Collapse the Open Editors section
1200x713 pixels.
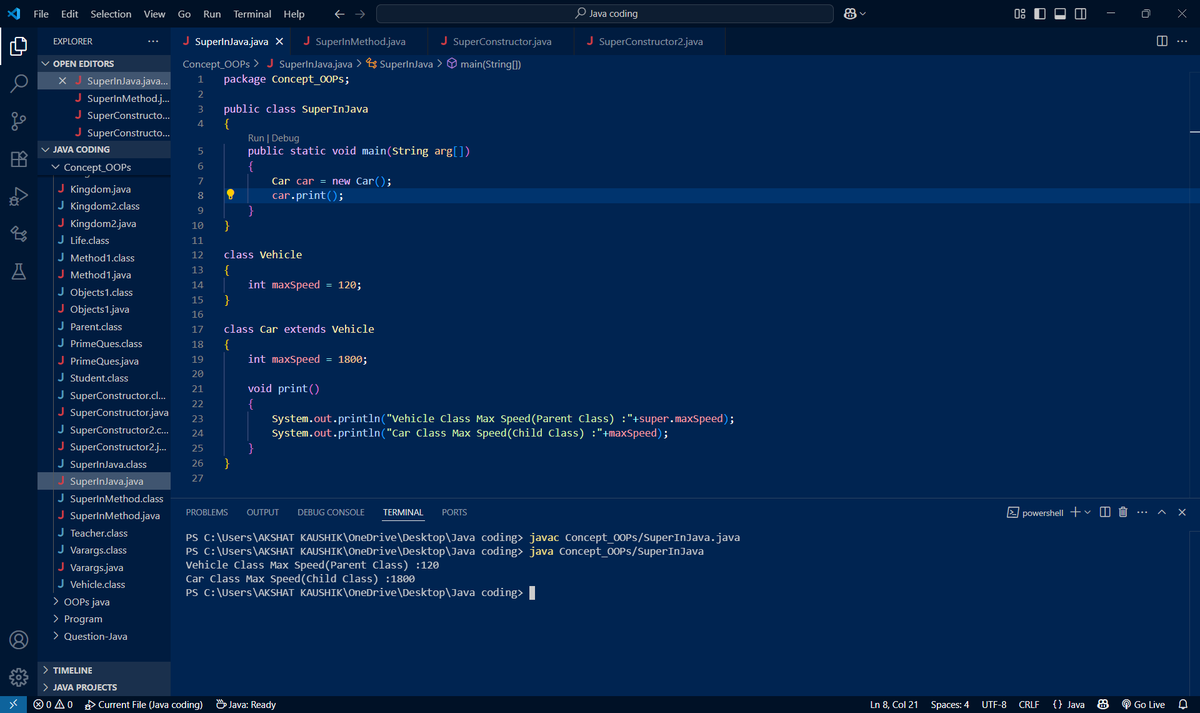tap(104, 63)
